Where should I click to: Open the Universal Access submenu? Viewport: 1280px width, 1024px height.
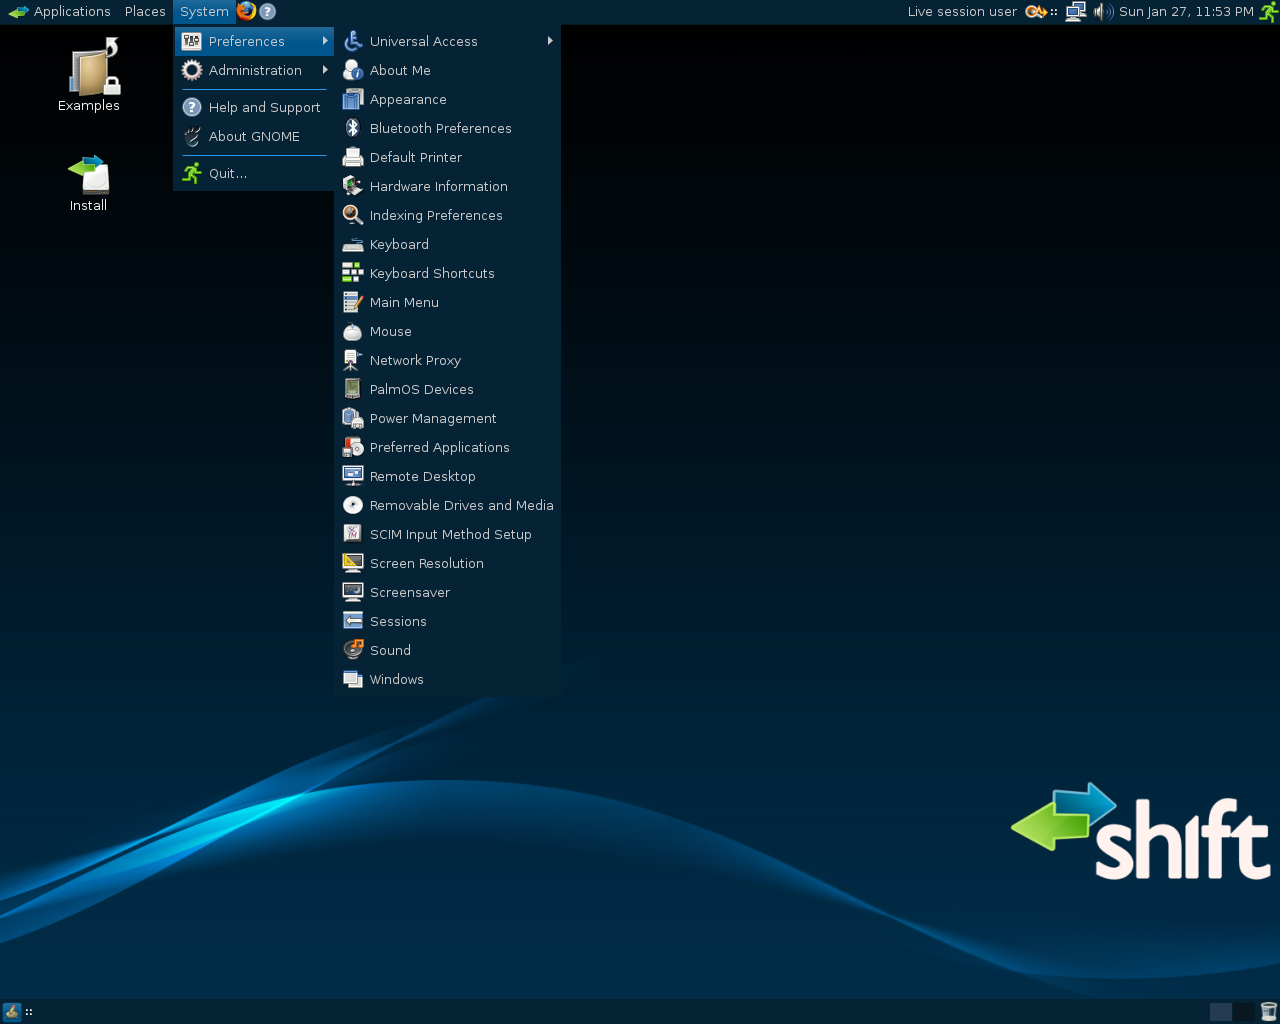click(447, 41)
